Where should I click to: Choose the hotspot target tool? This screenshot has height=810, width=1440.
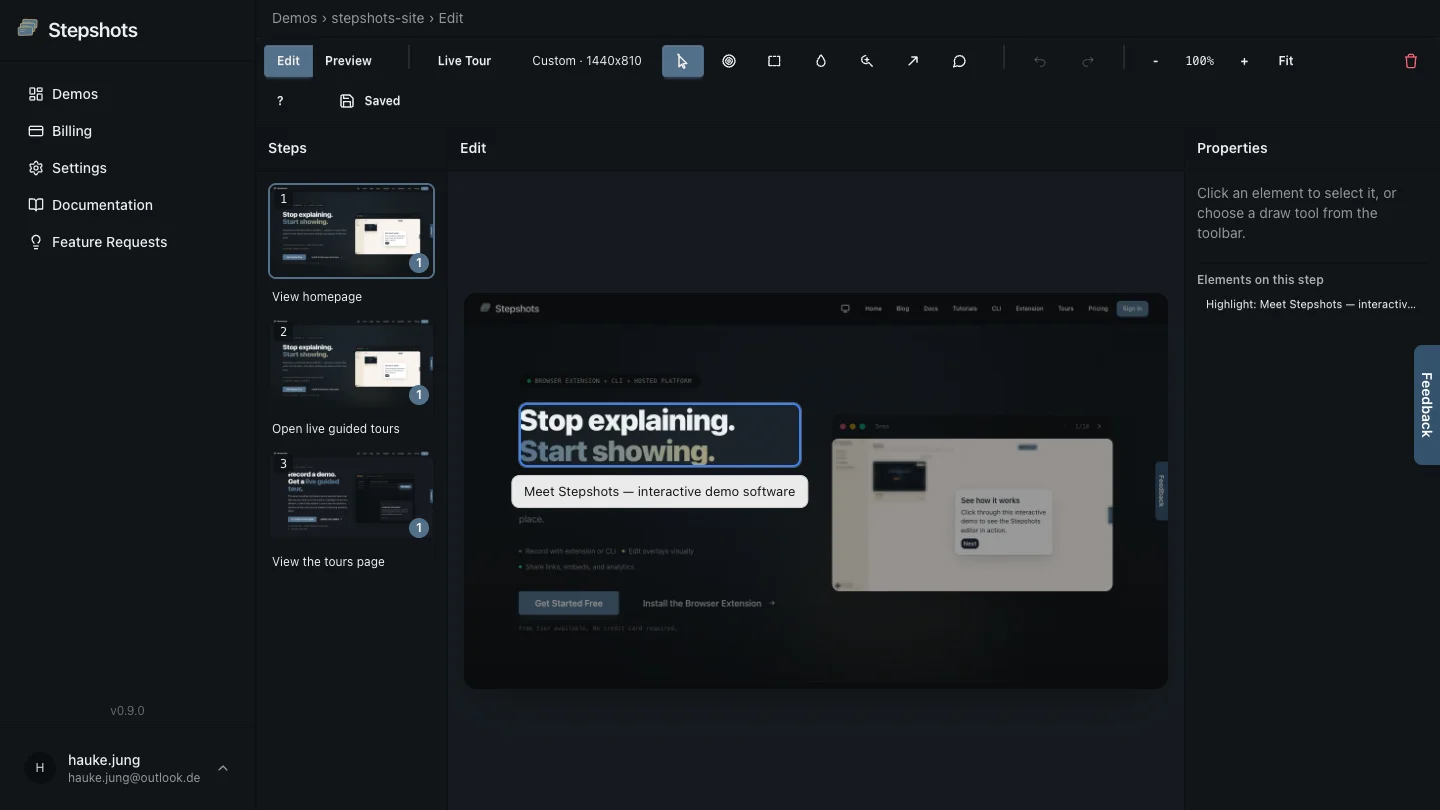pos(729,61)
